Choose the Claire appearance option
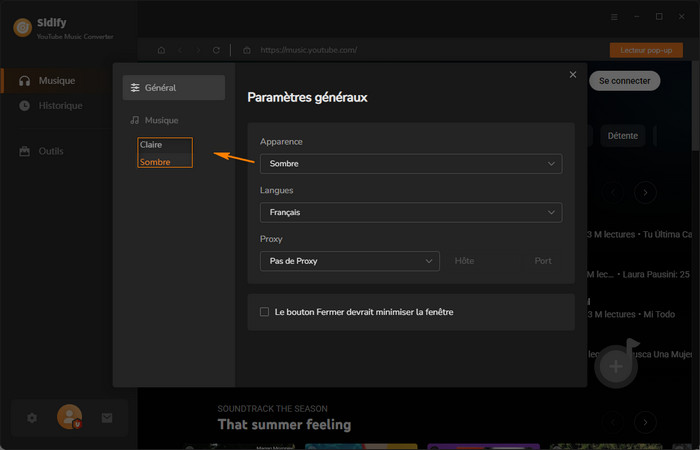The width and height of the screenshot is (700, 450). 152,145
